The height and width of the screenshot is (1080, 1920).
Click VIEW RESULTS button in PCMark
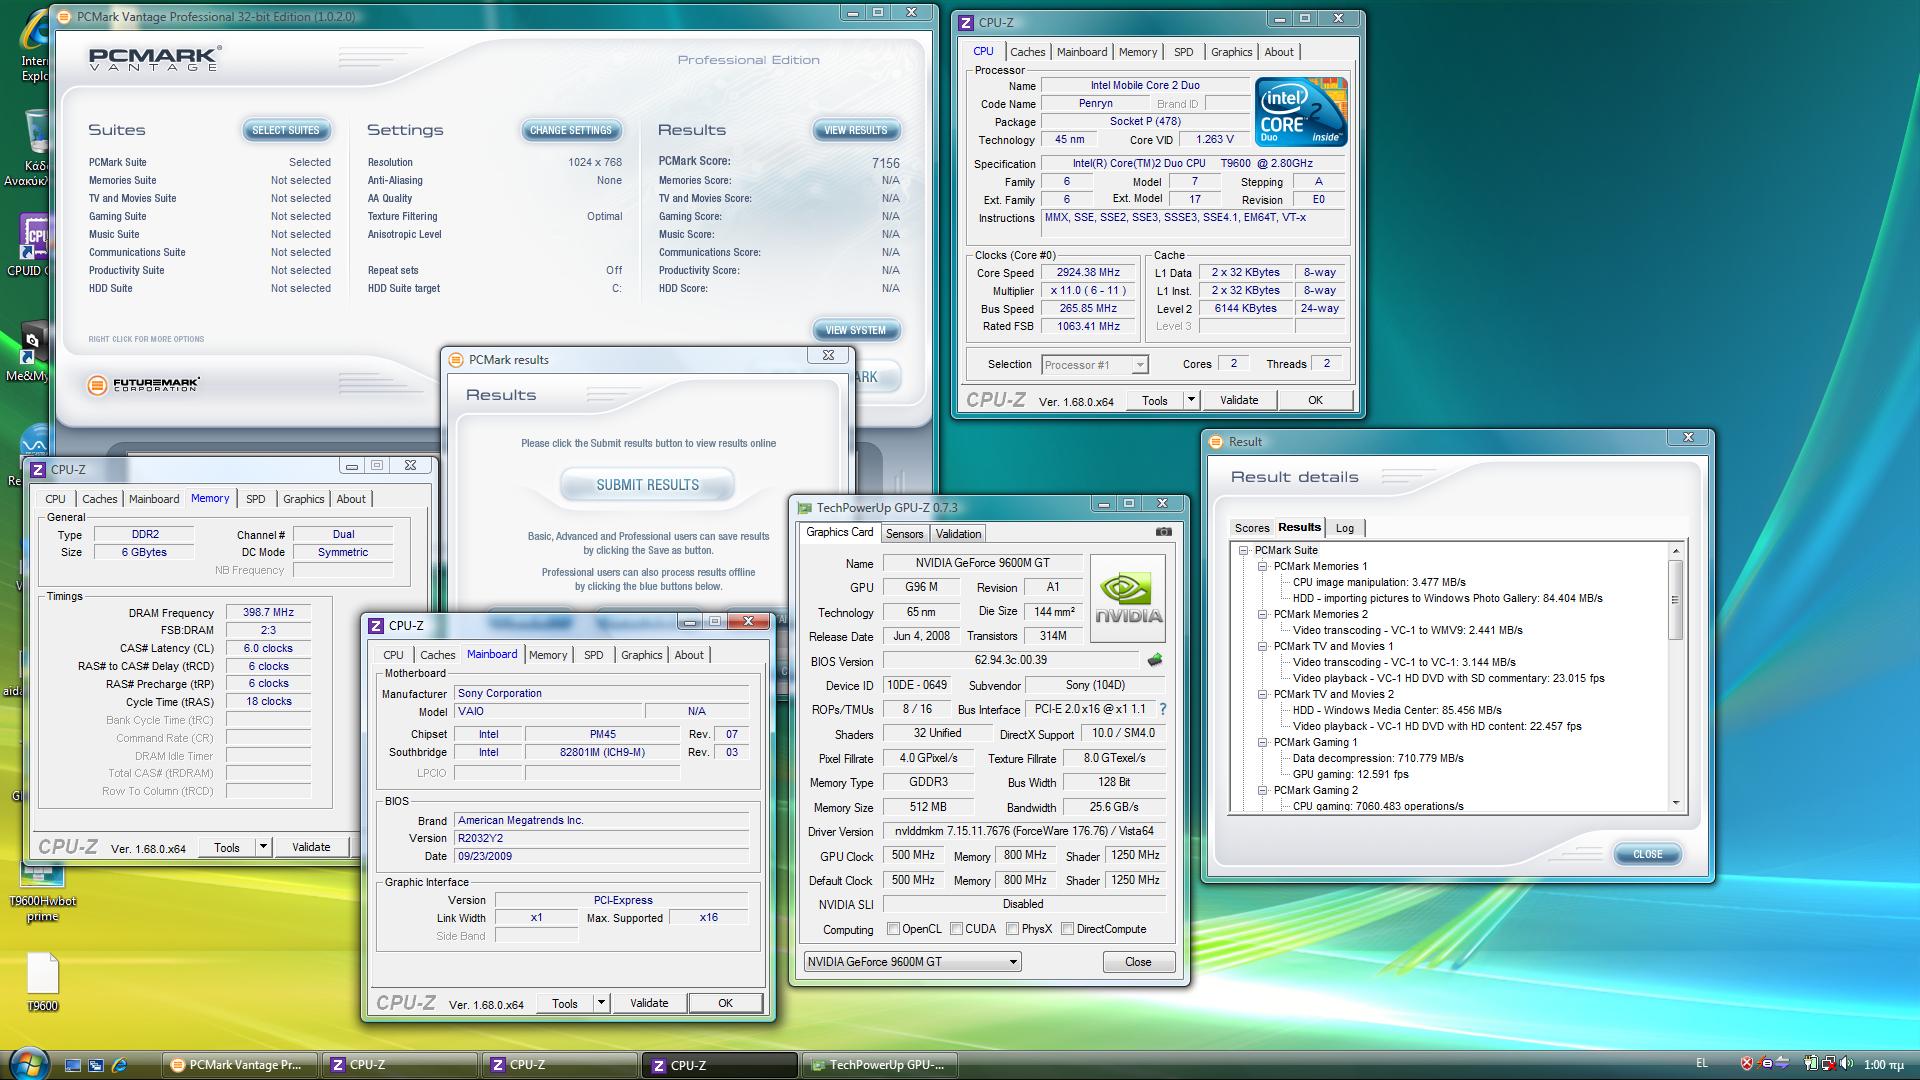point(856,130)
